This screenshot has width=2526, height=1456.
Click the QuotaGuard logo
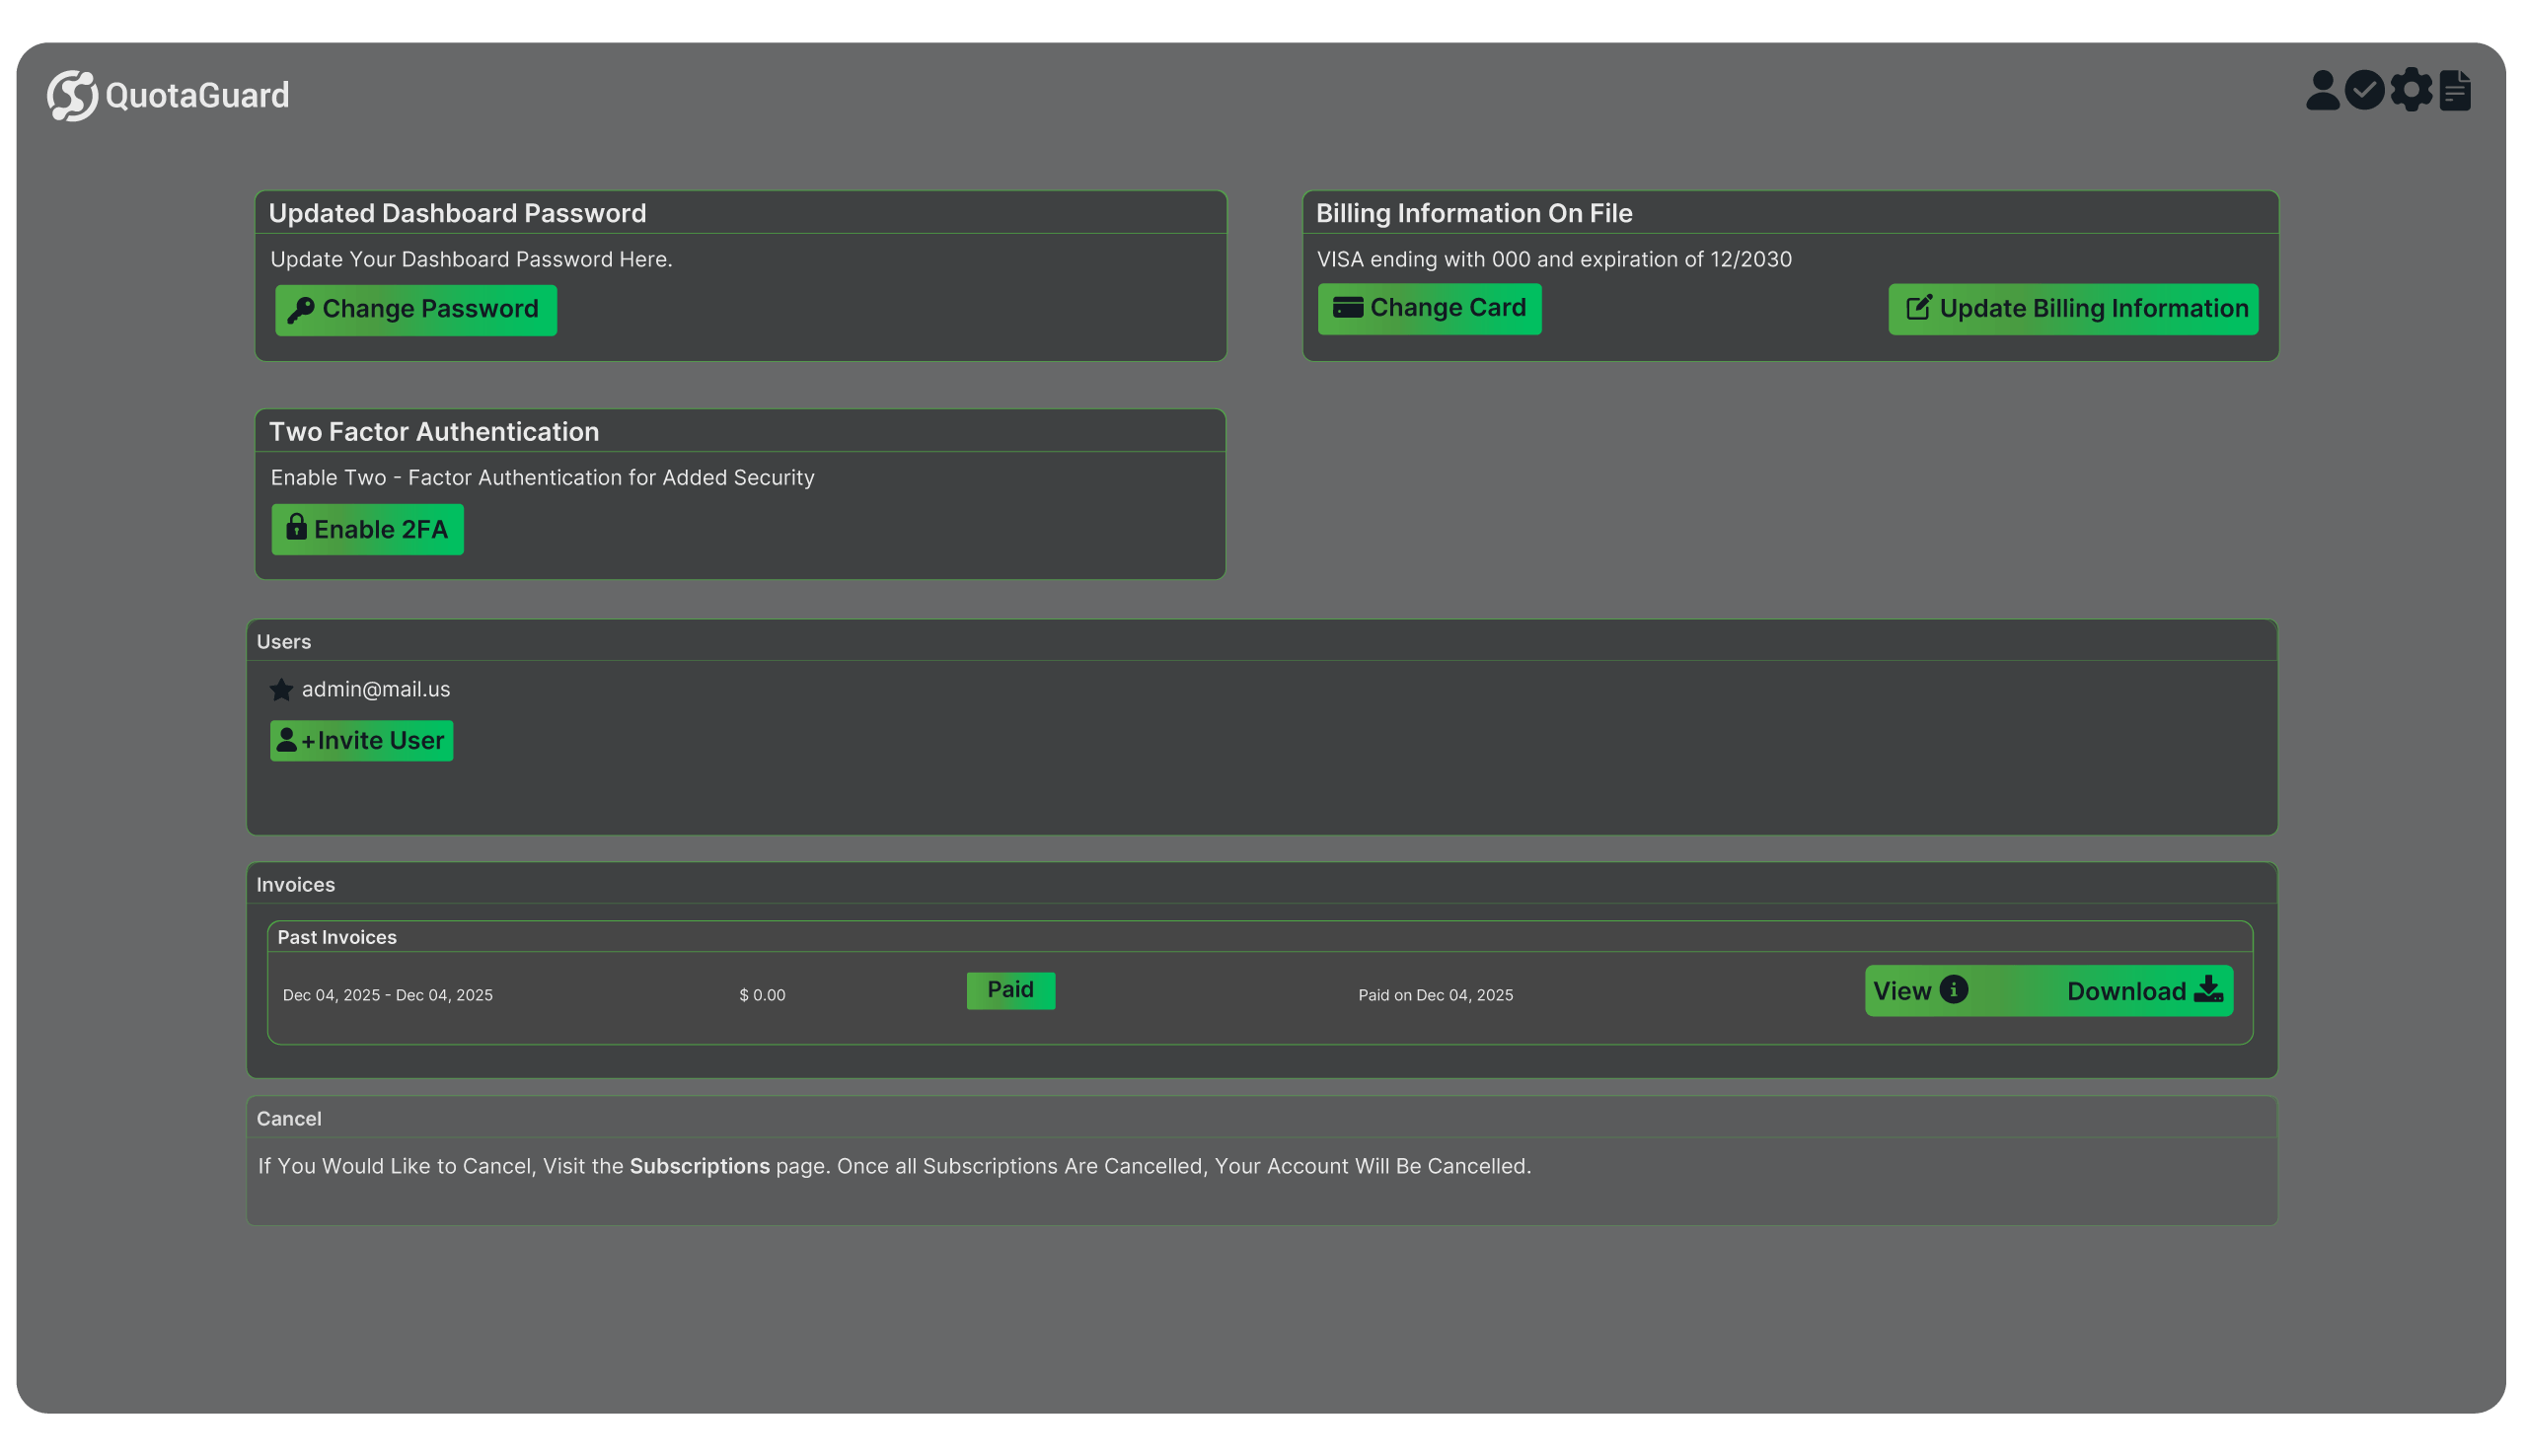click(x=167, y=95)
